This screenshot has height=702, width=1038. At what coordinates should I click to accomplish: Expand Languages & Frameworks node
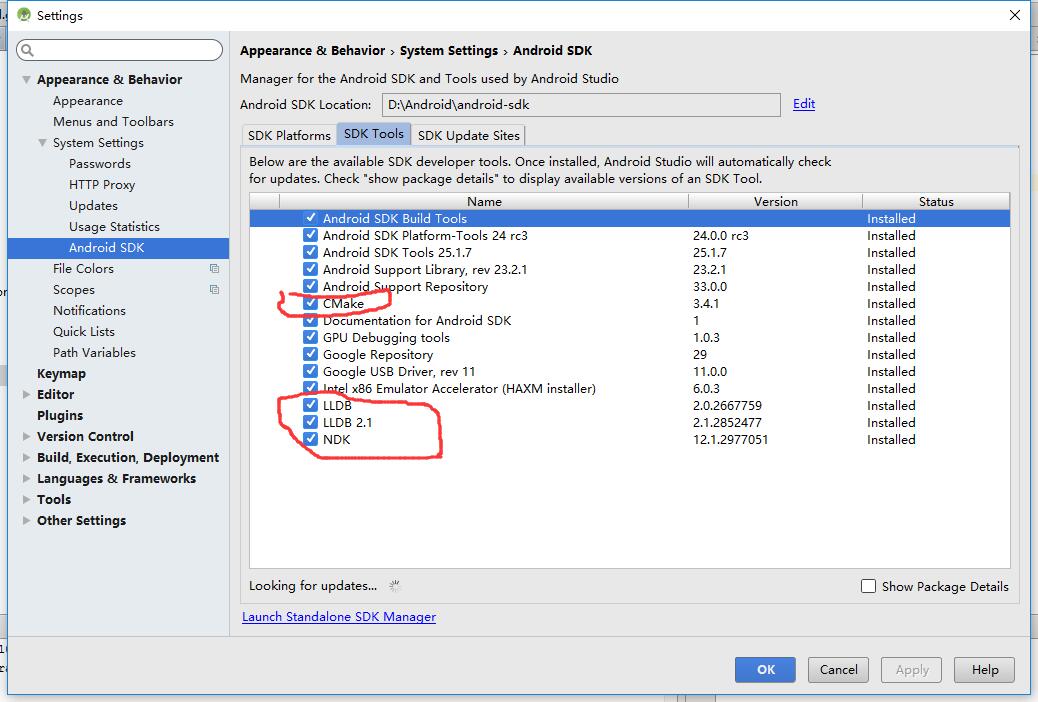point(26,478)
